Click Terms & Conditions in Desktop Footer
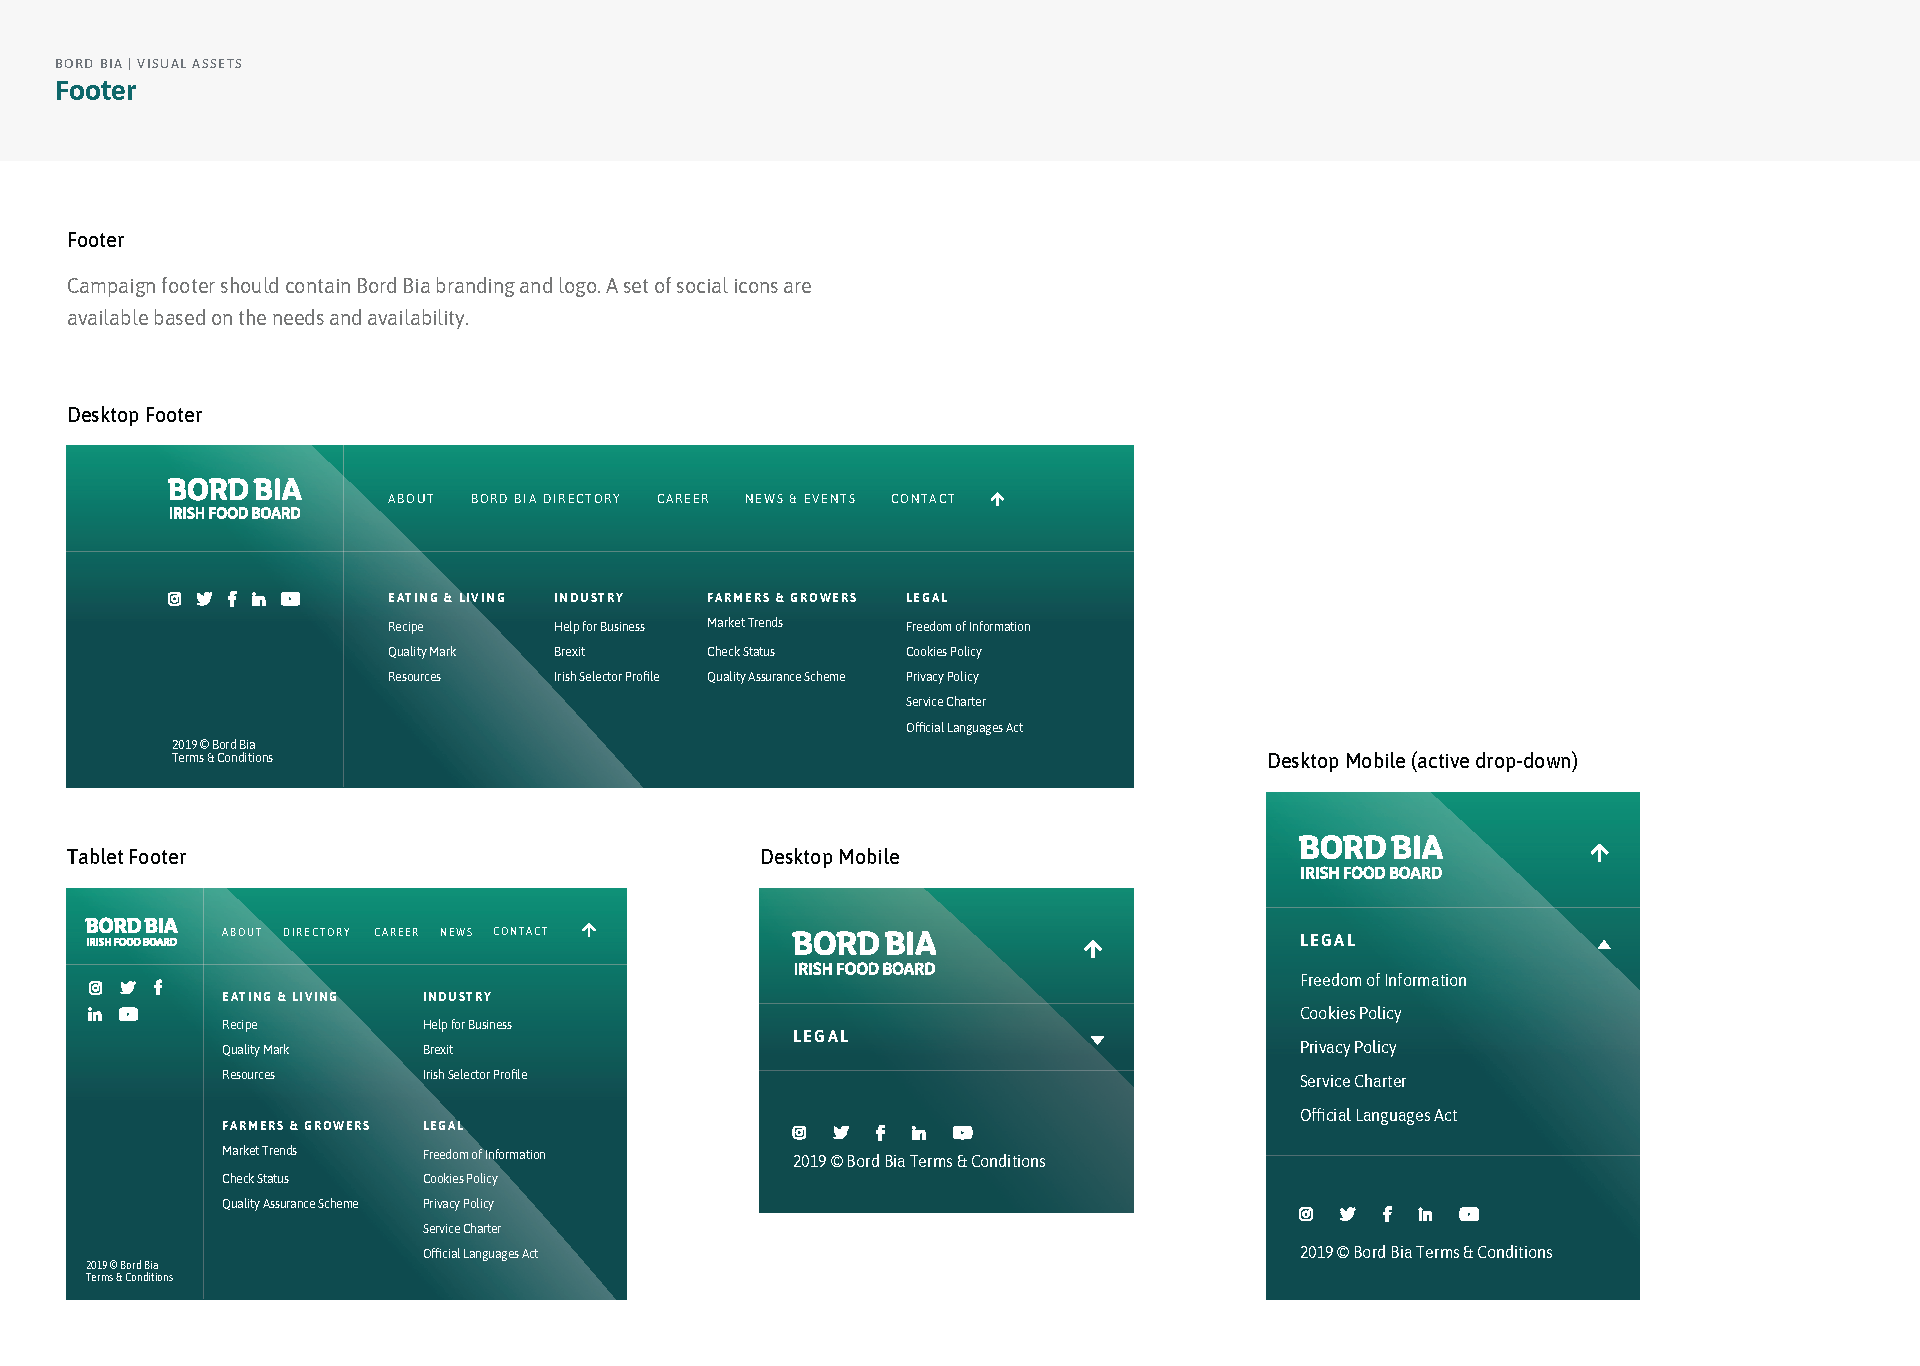This screenshot has height=1366, width=1920. click(222, 758)
